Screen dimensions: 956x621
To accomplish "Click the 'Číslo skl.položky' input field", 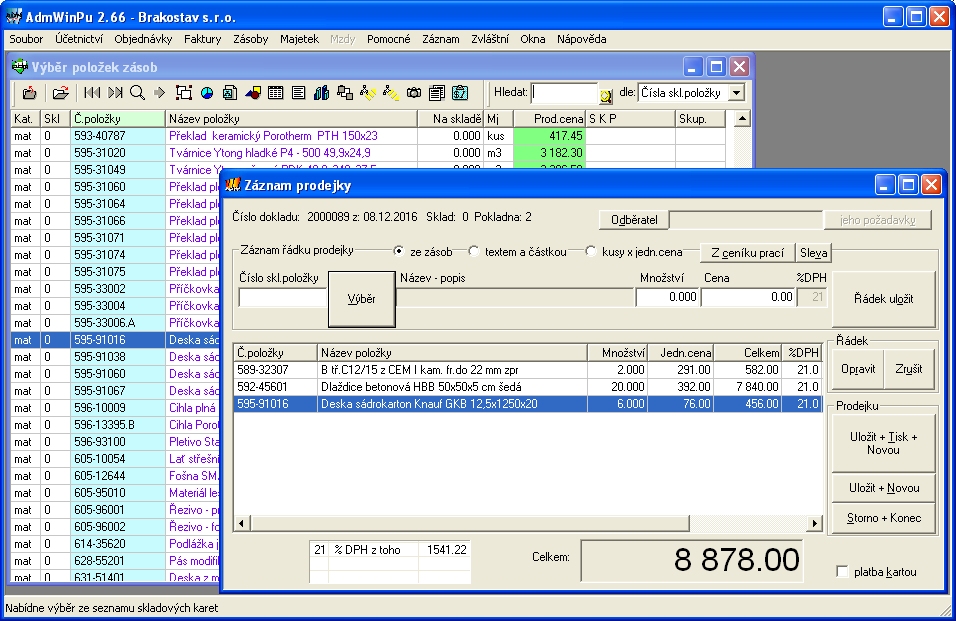I will (283, 297).
